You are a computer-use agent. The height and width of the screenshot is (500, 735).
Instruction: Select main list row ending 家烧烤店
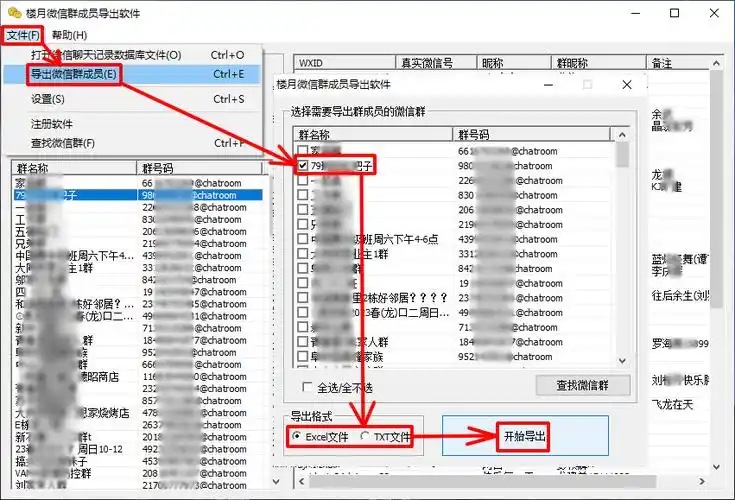(138, 413)
